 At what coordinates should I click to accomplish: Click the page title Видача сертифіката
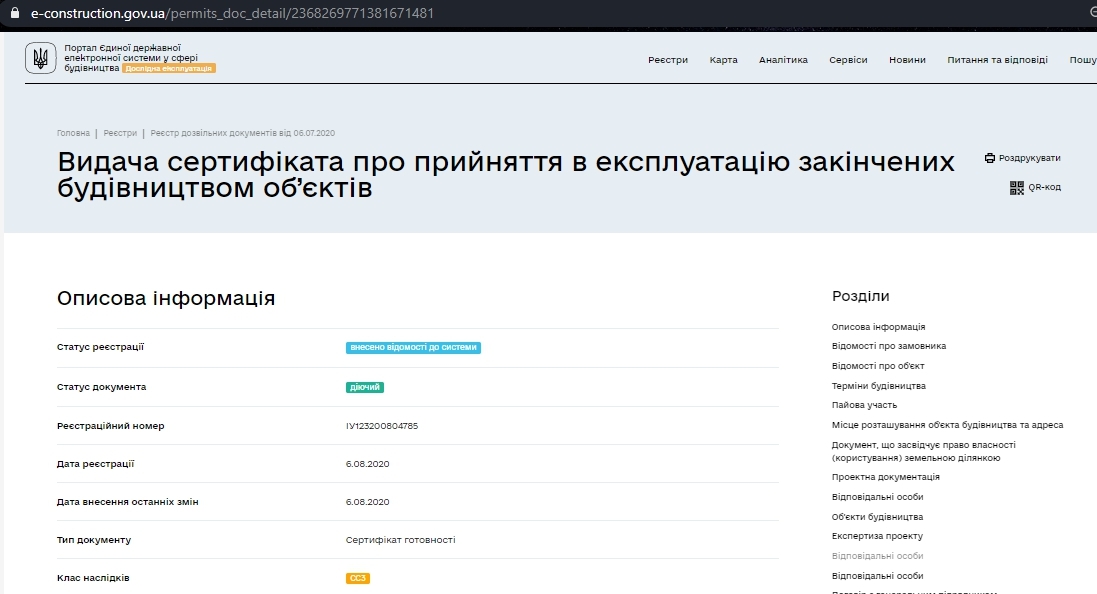[x=506, y=175]
